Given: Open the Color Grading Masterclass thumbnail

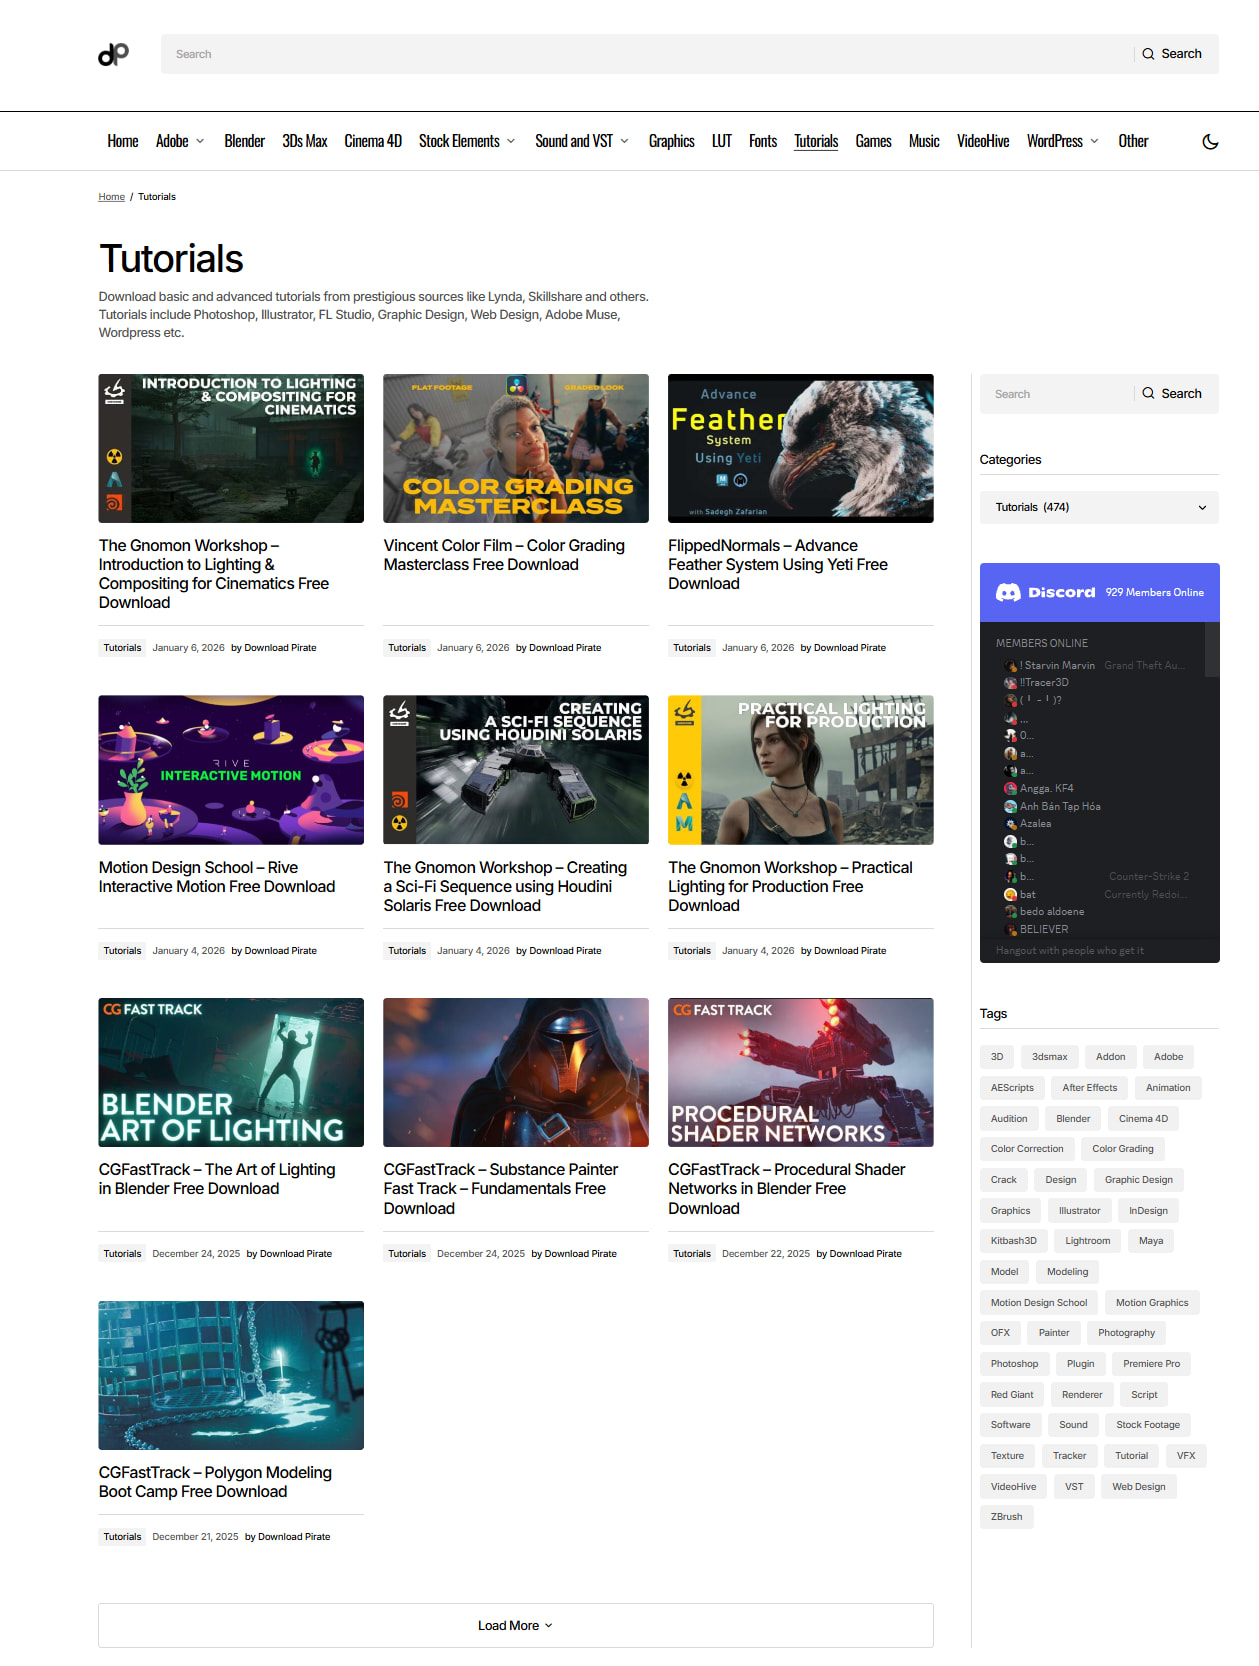Looking at the screenshot, I should coord(515,448).
